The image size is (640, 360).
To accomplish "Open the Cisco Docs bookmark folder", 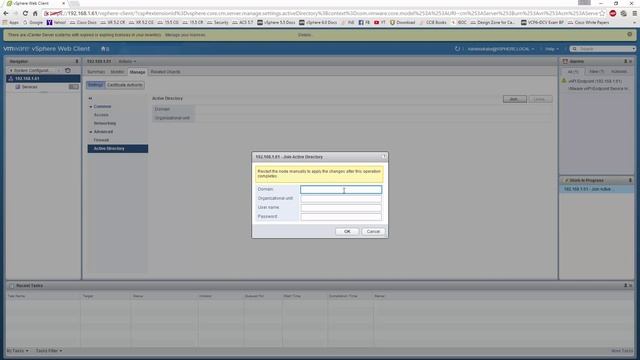I will (83, 22).
